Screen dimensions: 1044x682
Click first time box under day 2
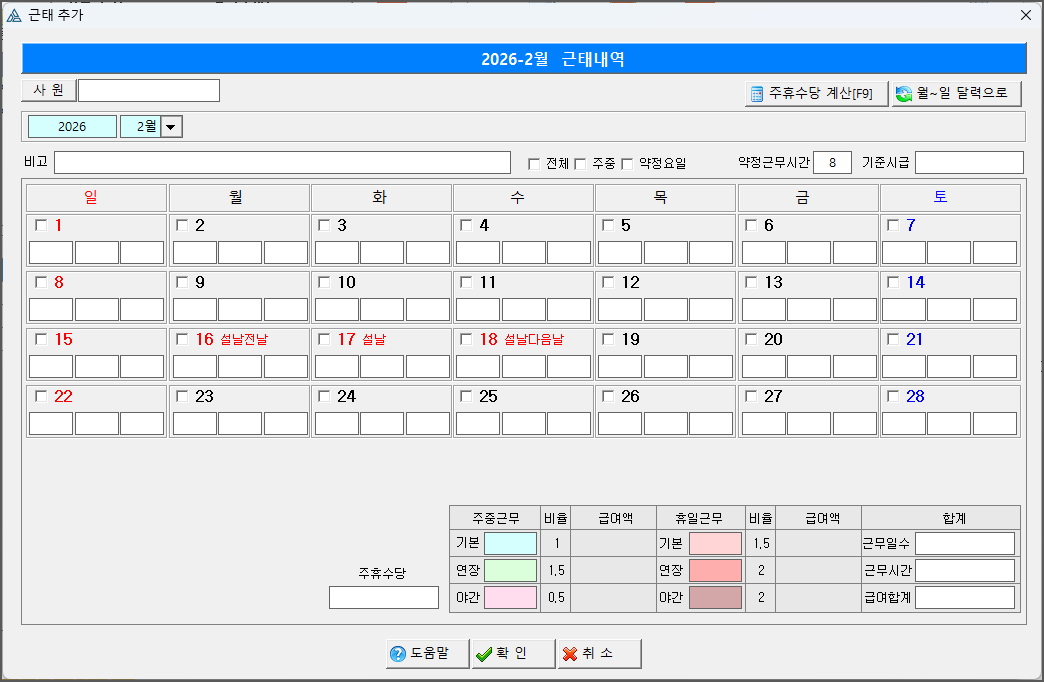[194, 253]
